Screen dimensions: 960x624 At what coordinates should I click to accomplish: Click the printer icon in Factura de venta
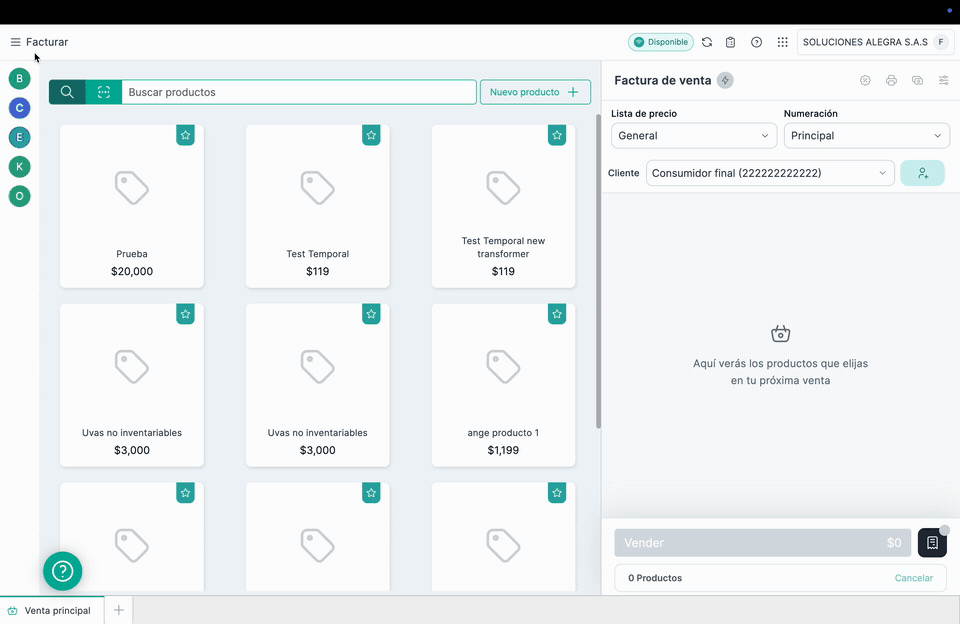click(891, 81)
